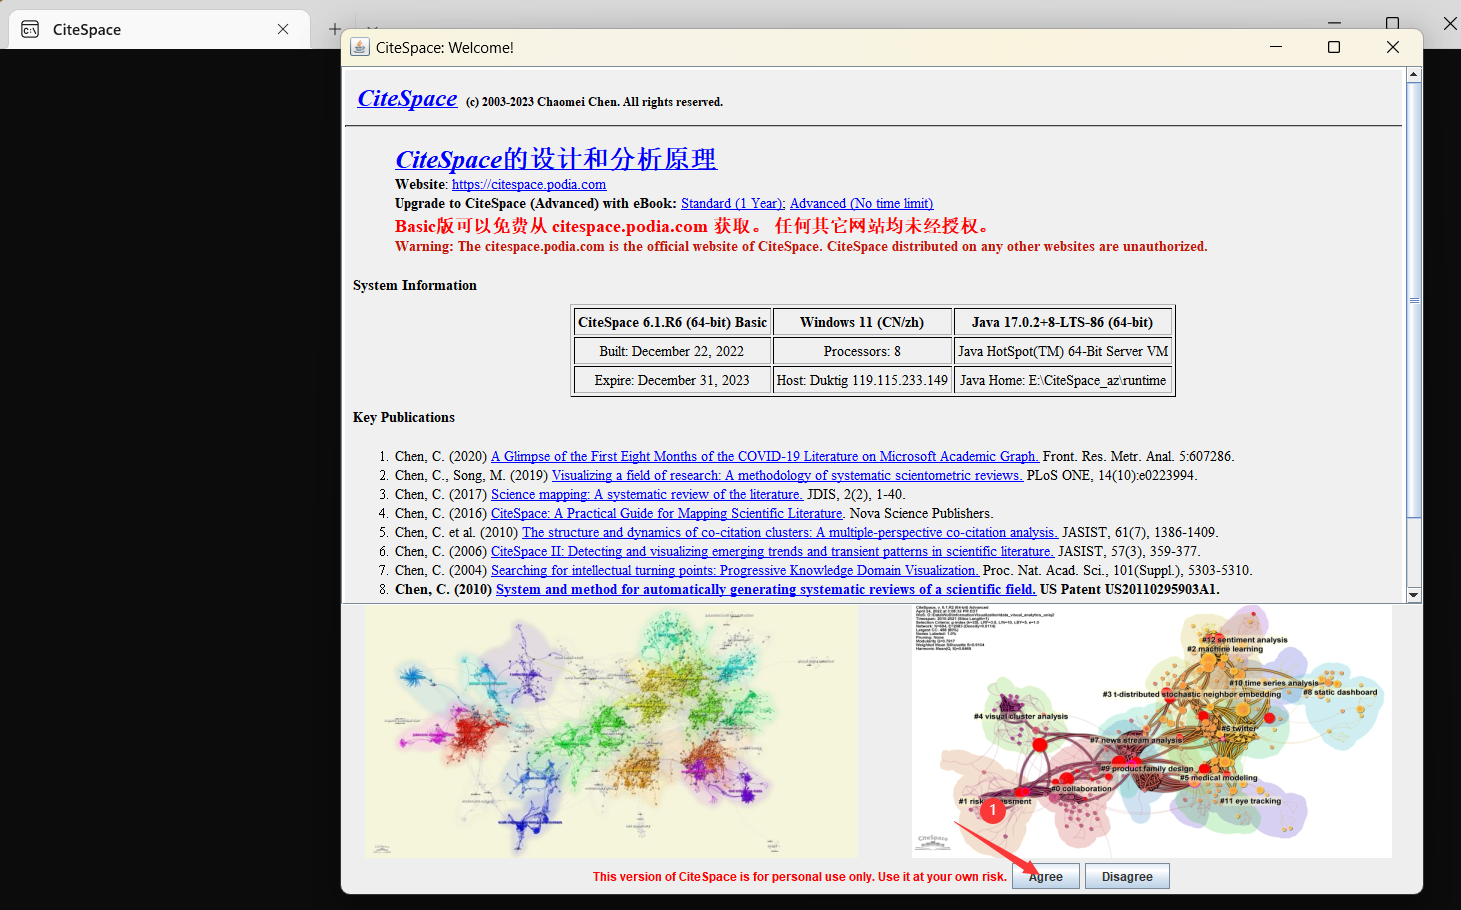Click the Java icon in Welcome title bar
The image size is (1461, 910).
(x=360, y=47)
